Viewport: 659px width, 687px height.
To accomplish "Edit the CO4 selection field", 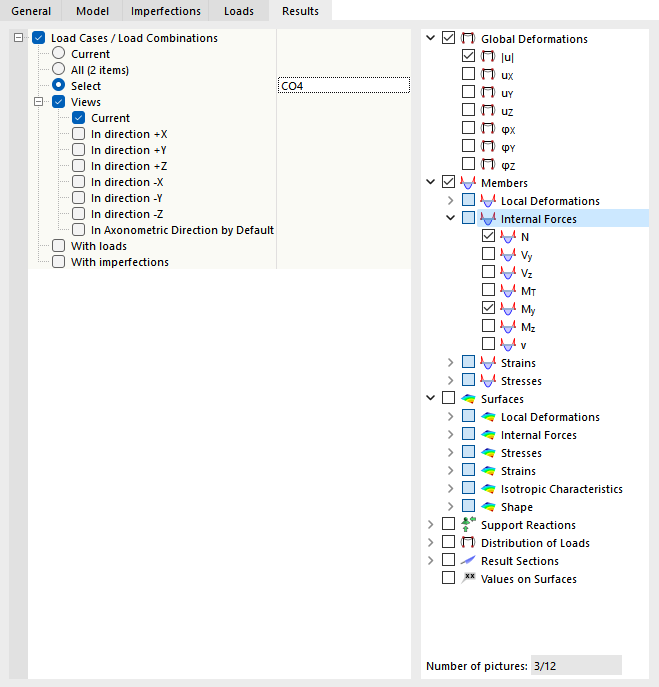I will [x=344, y=85].
